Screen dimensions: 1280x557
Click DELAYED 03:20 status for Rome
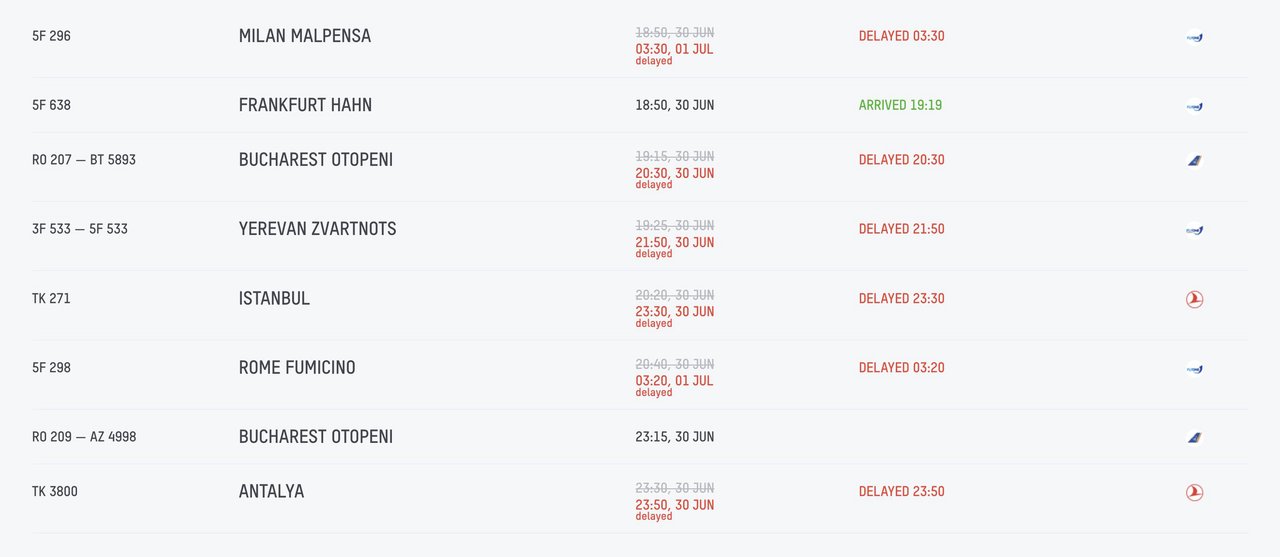click(901, 367)
